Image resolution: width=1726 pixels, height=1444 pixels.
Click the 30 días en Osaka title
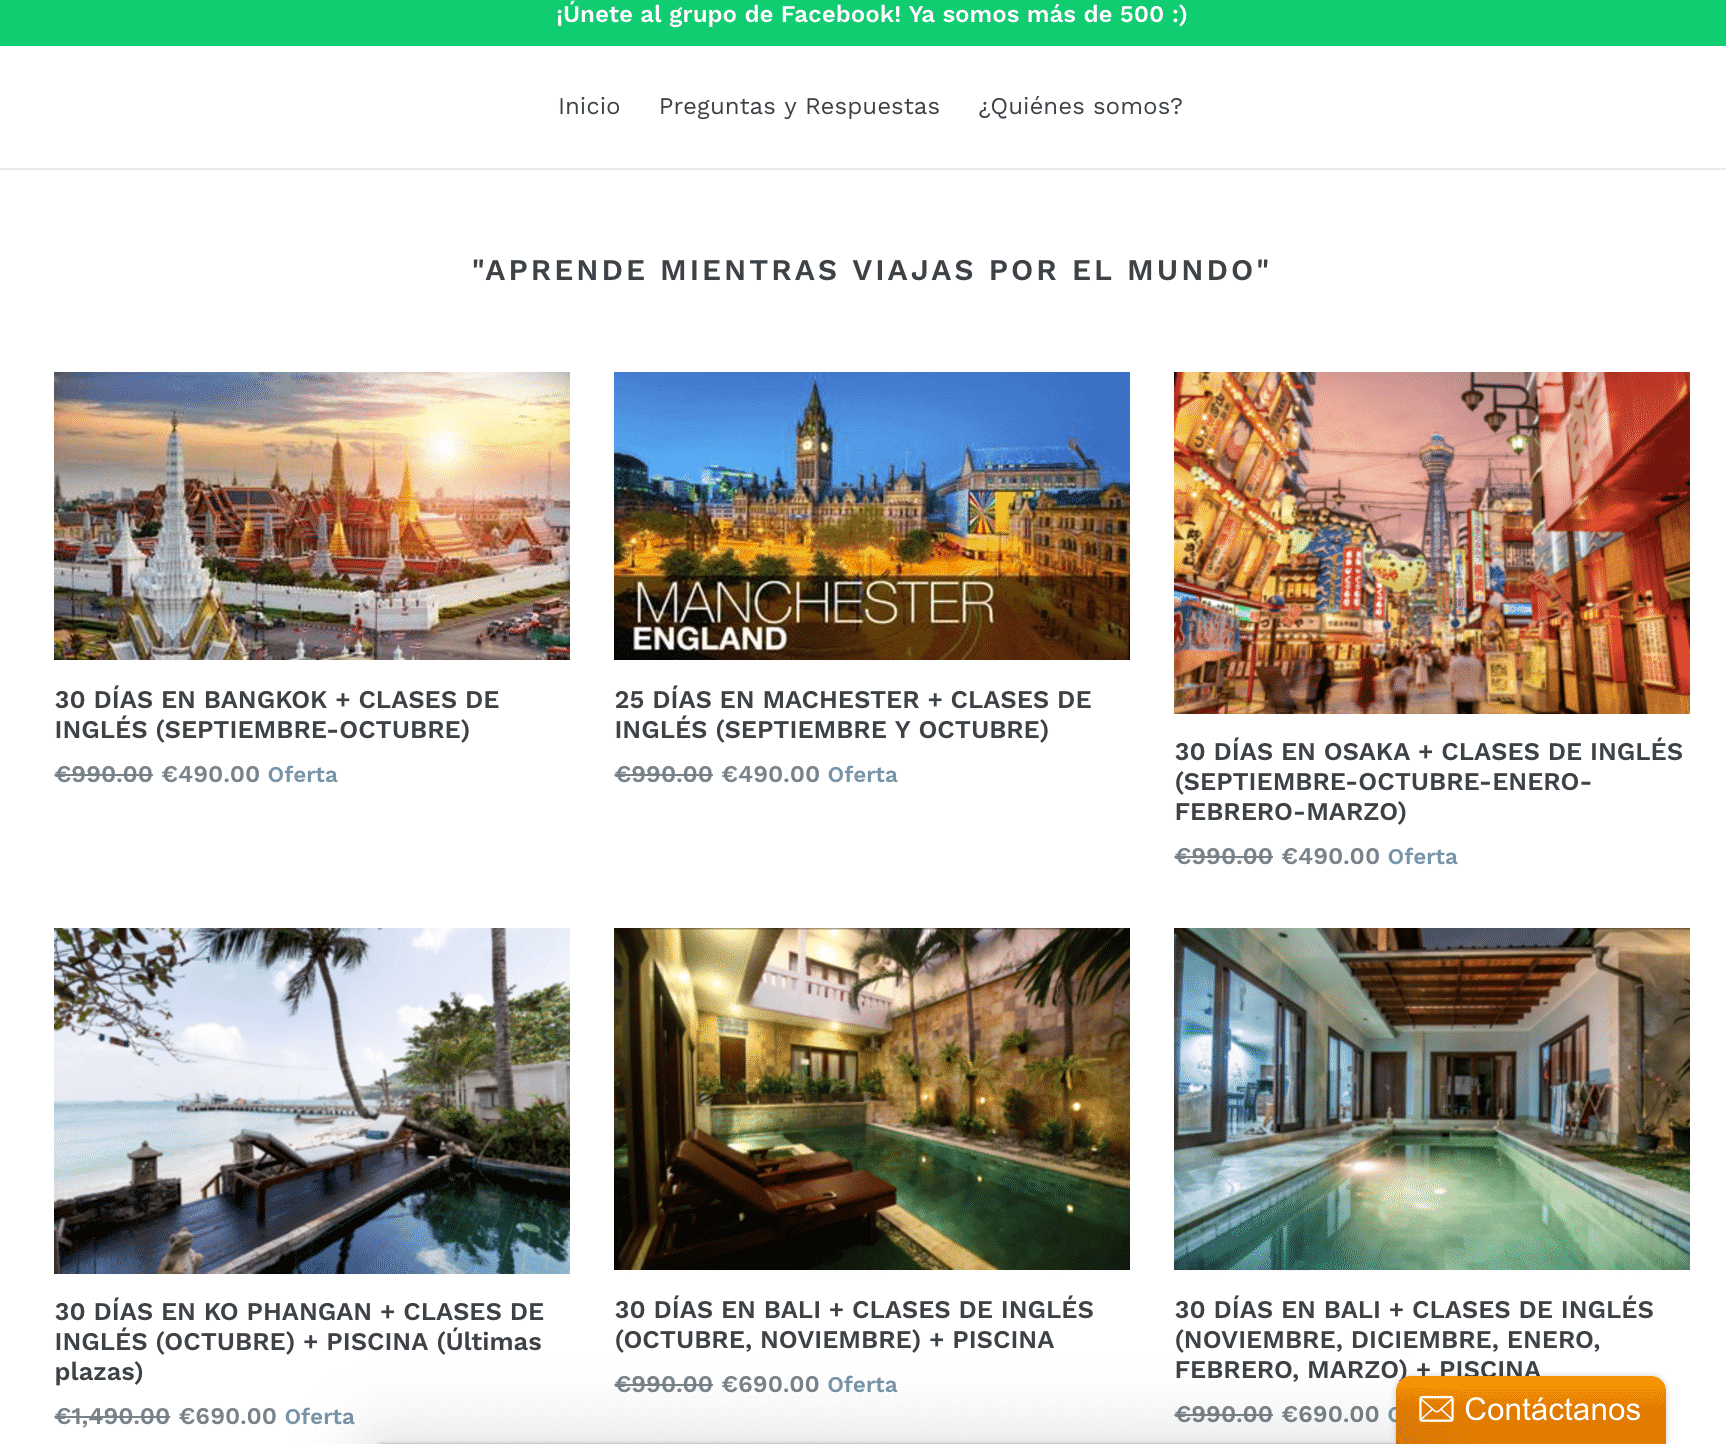click(x=1429, y=781)
